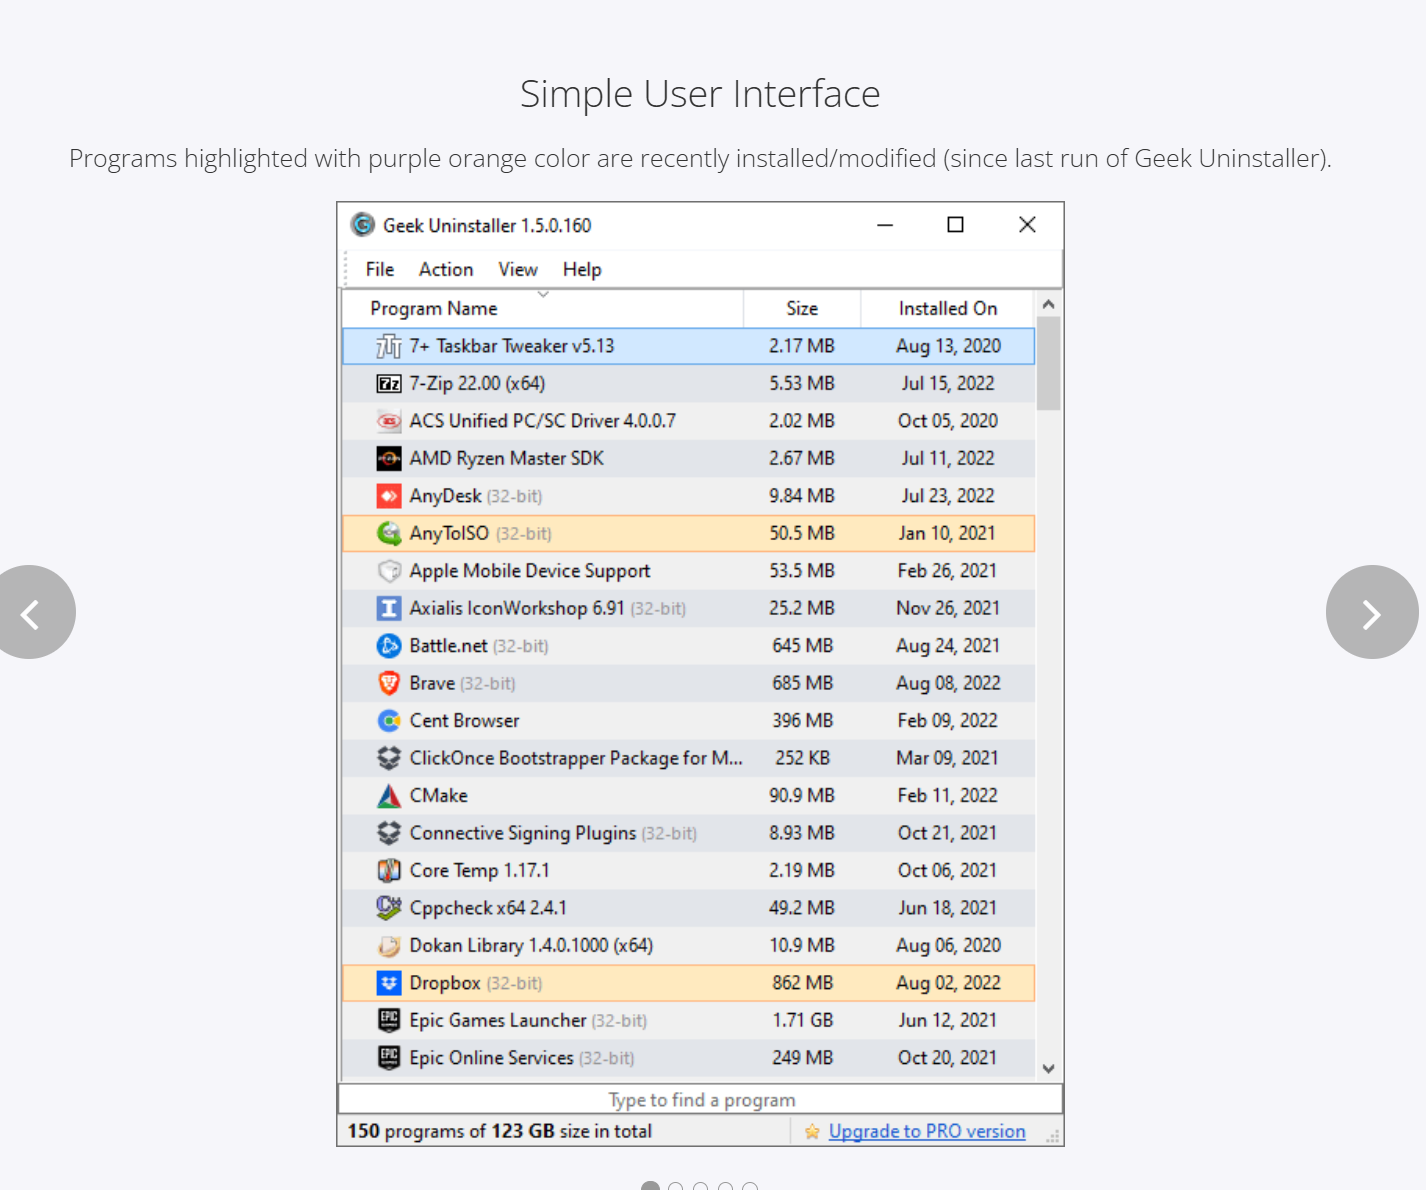This screenshot has height=1190, width=1426.
Task: Click the 7-Zip 22.00 (x64) name
Action: (477, 384)
